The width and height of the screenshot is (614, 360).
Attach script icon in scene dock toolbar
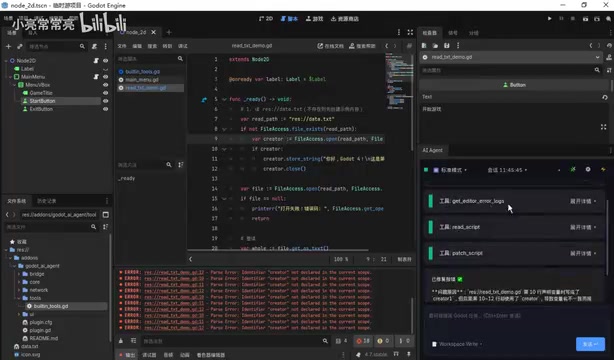click(x=94, y=46)
